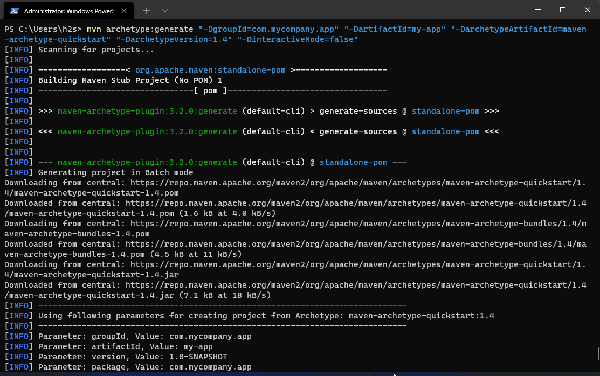Click the PowerShell icon in the tab
The height and width of the screenshot is (376, 600).
(x=15, y=11)
